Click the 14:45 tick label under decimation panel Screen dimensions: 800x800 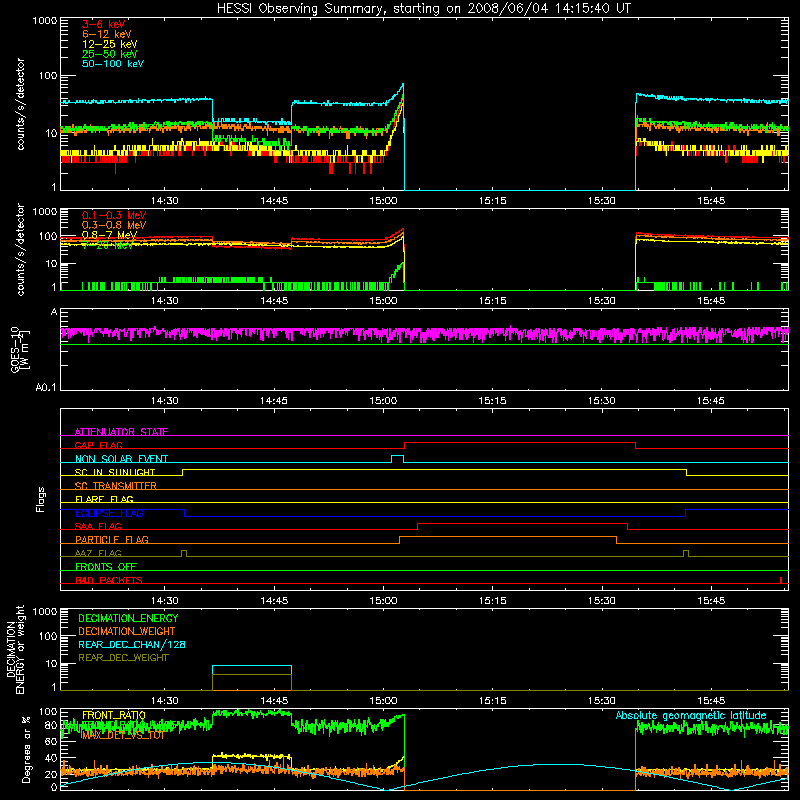pos(274,701)
